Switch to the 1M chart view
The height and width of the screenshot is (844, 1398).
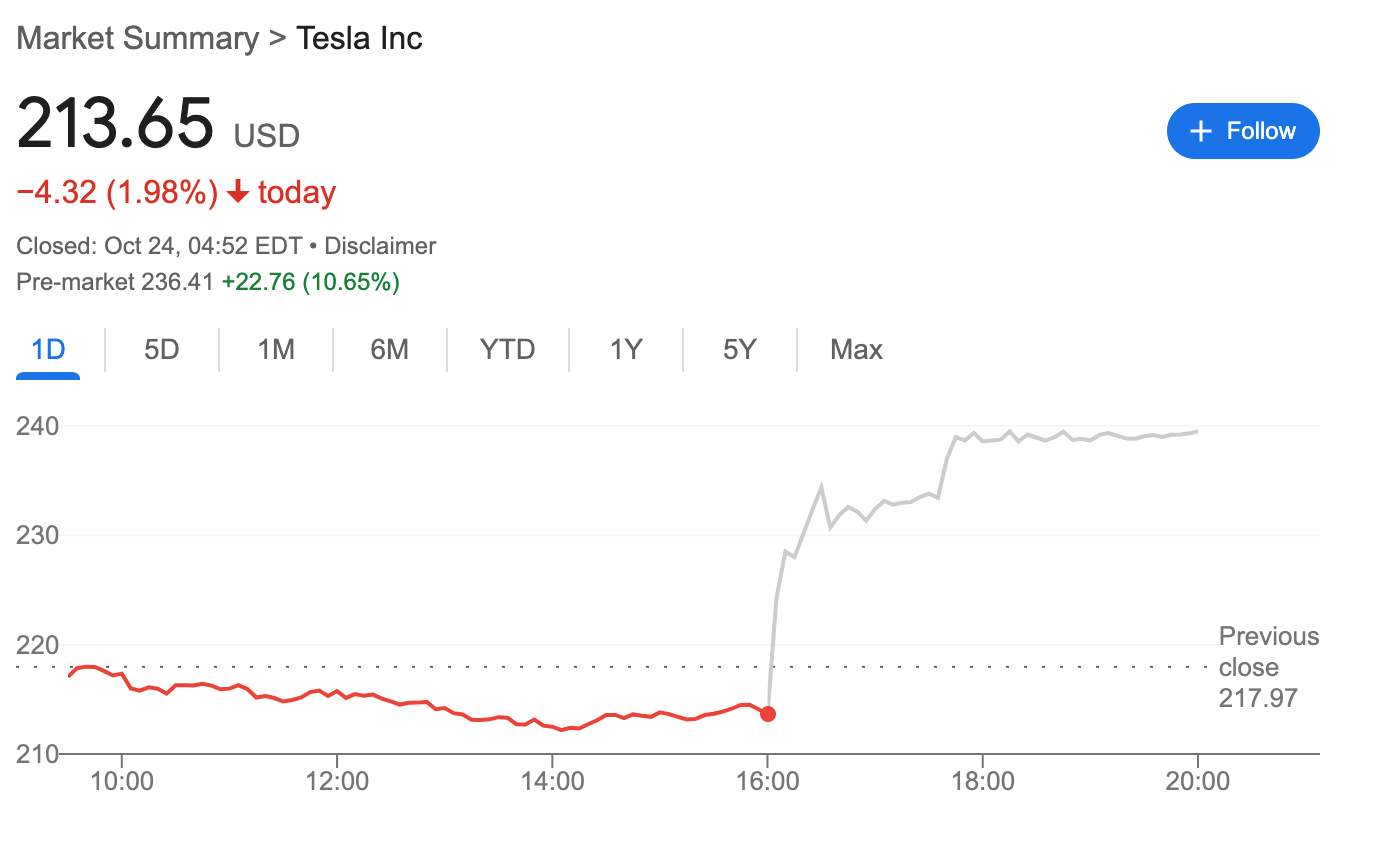(x=274, y=349)
